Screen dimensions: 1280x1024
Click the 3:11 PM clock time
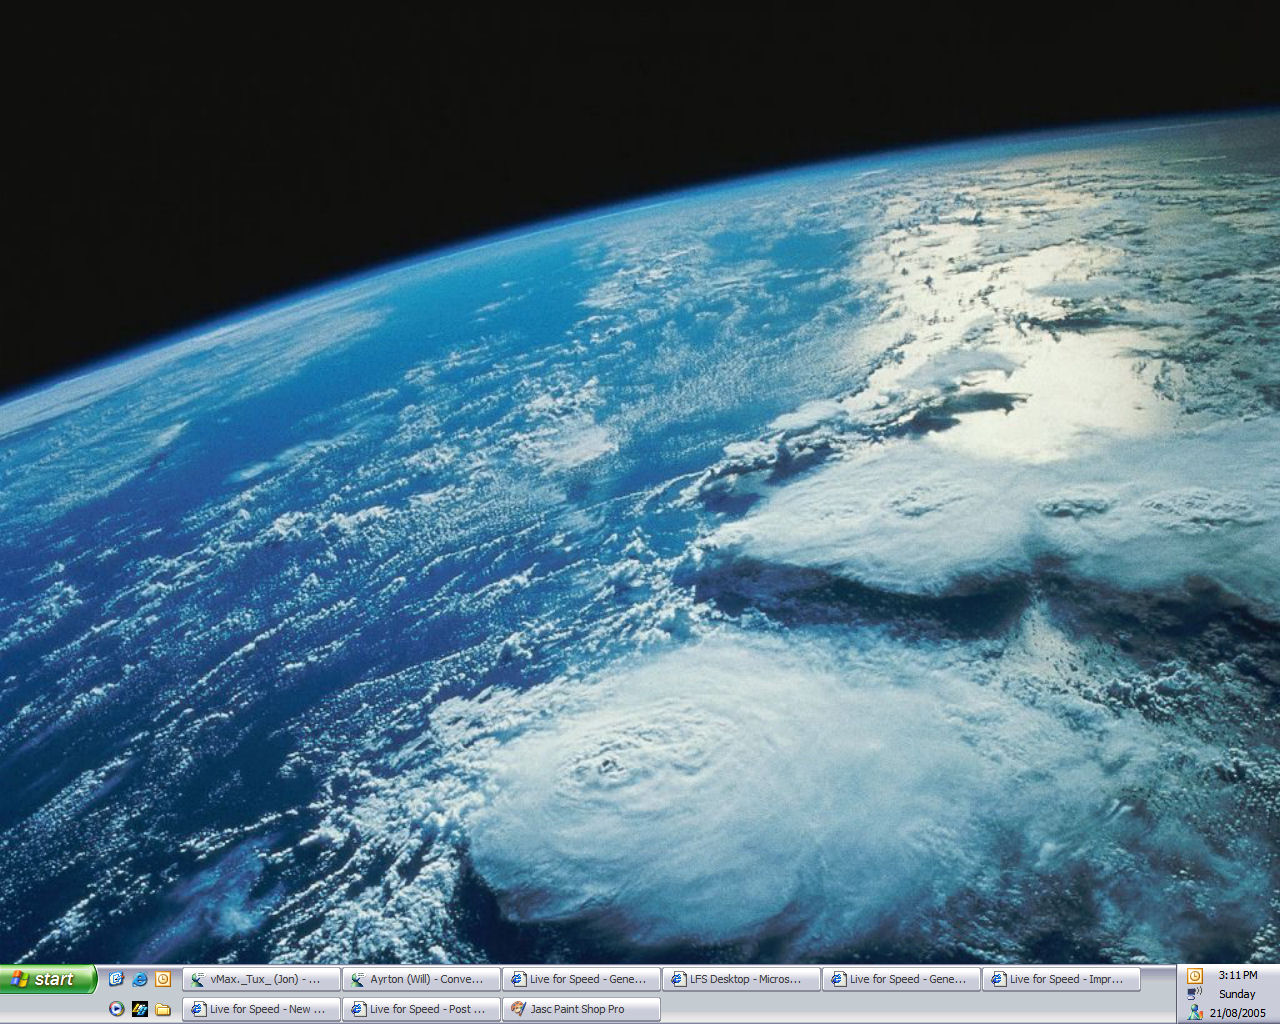point(1238,975)
